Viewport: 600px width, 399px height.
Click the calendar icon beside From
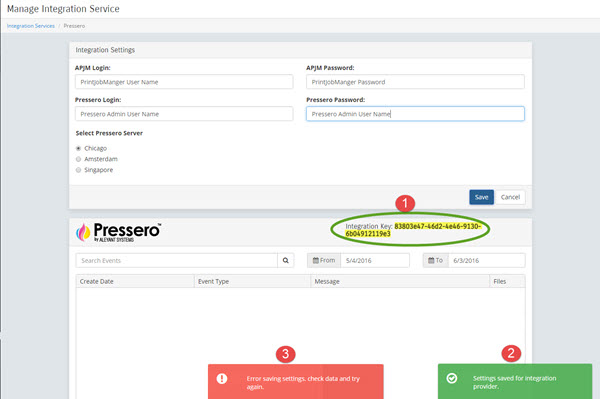(316, 261)
